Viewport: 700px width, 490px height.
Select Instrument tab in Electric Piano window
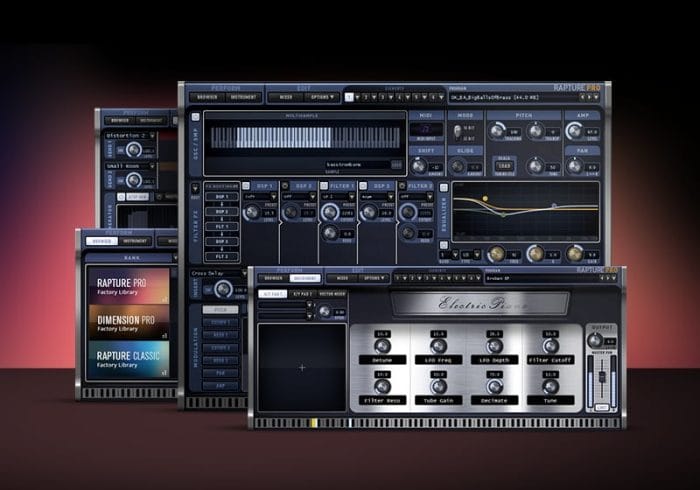coord(305,278)
